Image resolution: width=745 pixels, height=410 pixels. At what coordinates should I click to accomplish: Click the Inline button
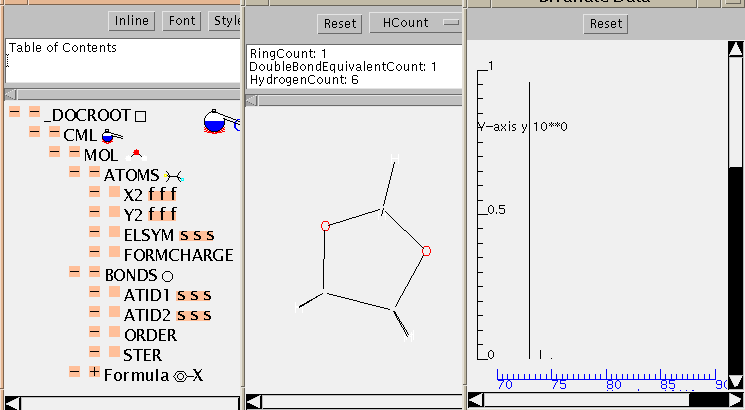tap(131, 20)
